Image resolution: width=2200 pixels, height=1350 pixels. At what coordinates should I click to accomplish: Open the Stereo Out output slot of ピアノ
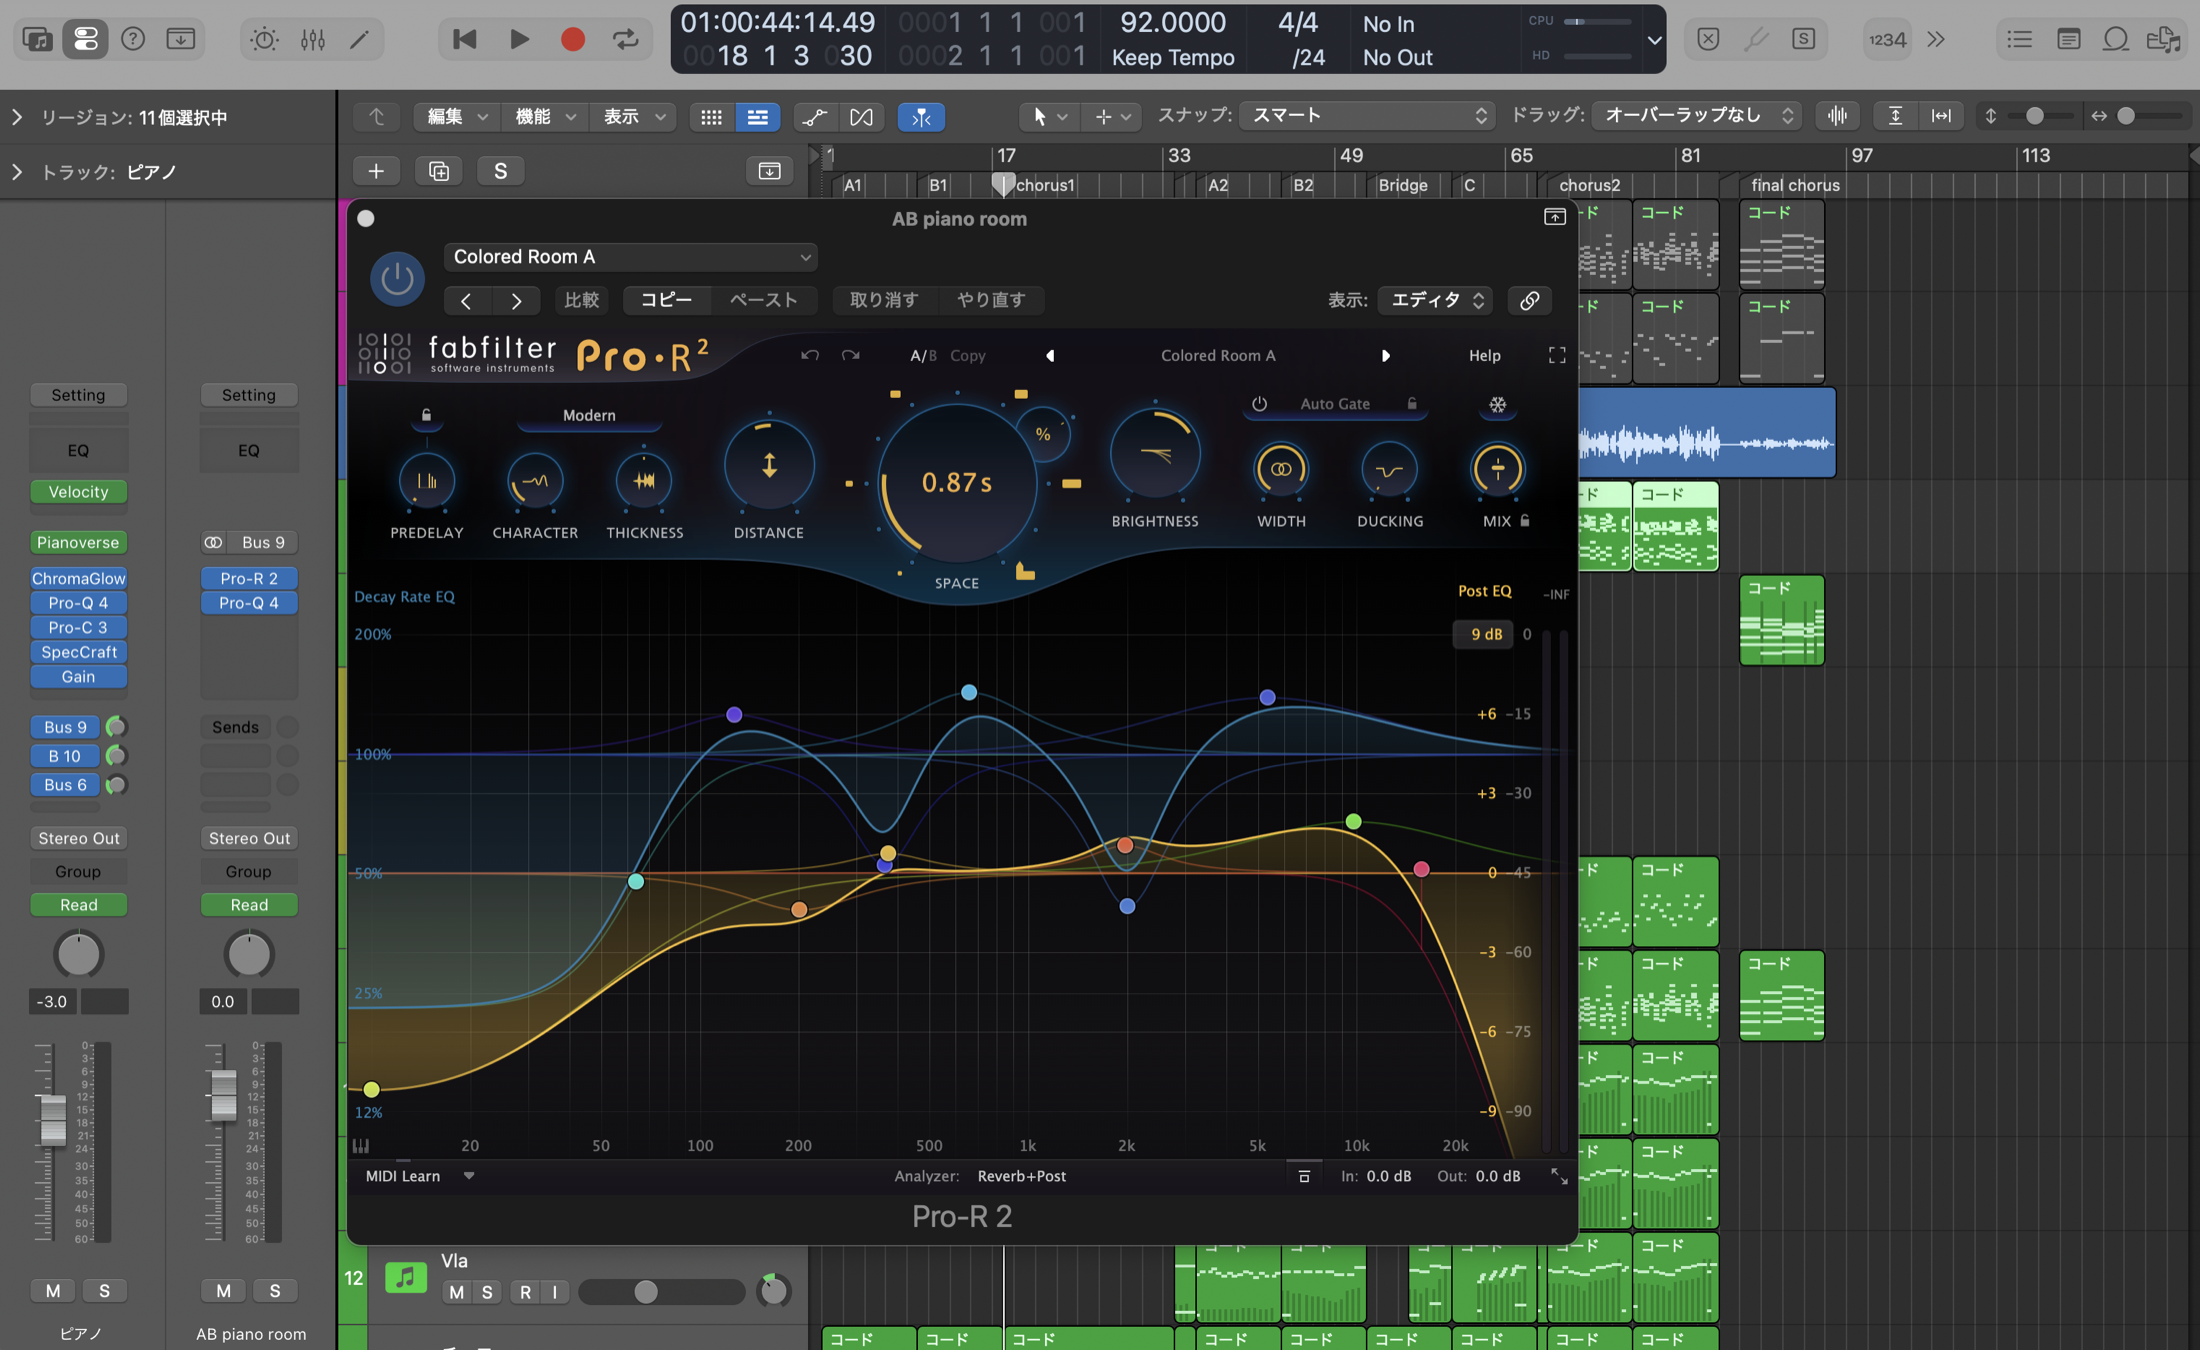click(x=79, y=838)
